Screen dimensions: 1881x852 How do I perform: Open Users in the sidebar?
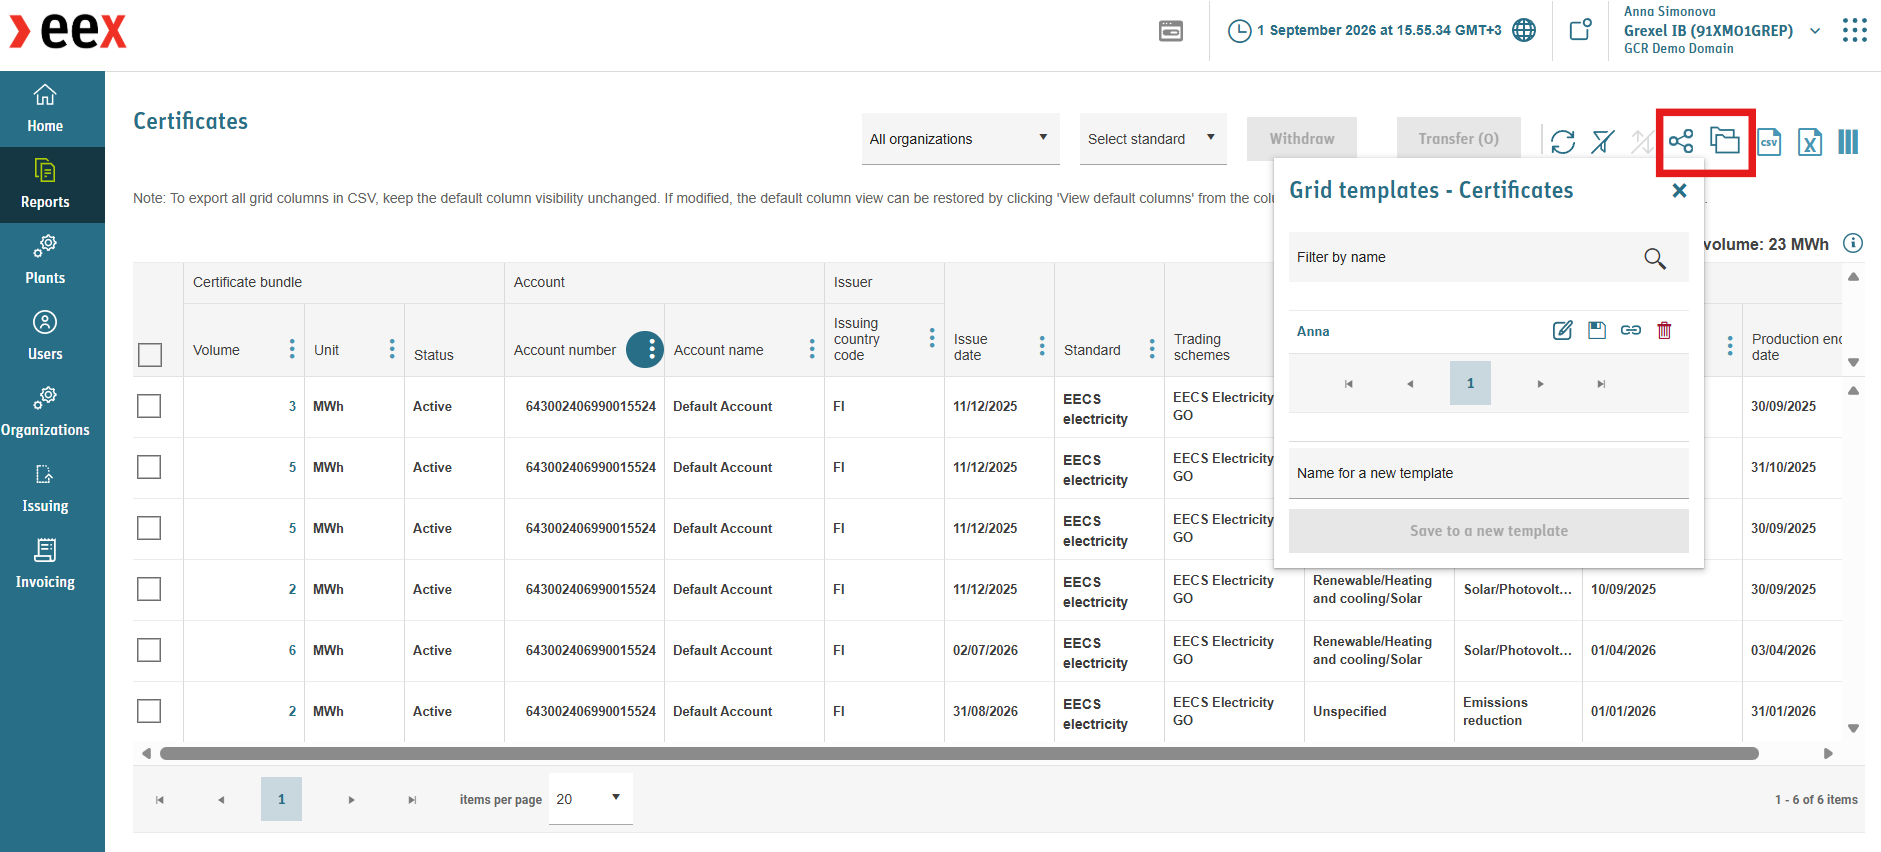[45, 337]
